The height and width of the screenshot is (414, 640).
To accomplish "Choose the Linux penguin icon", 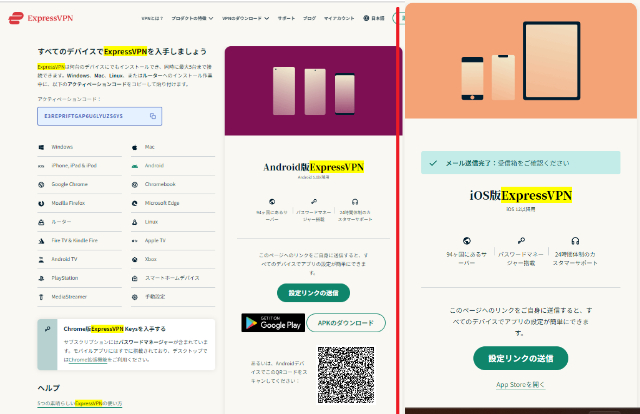I will click(135, 222).
